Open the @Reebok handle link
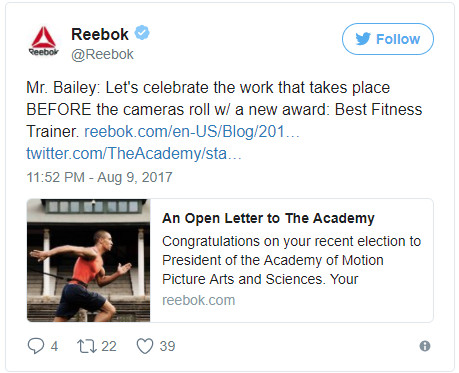This screenshot has width=459, height=373. 102,54
